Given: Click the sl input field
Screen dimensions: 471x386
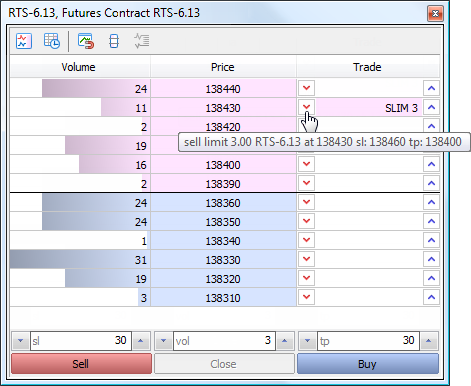Looking at the screenshot, I should point(81,341).
